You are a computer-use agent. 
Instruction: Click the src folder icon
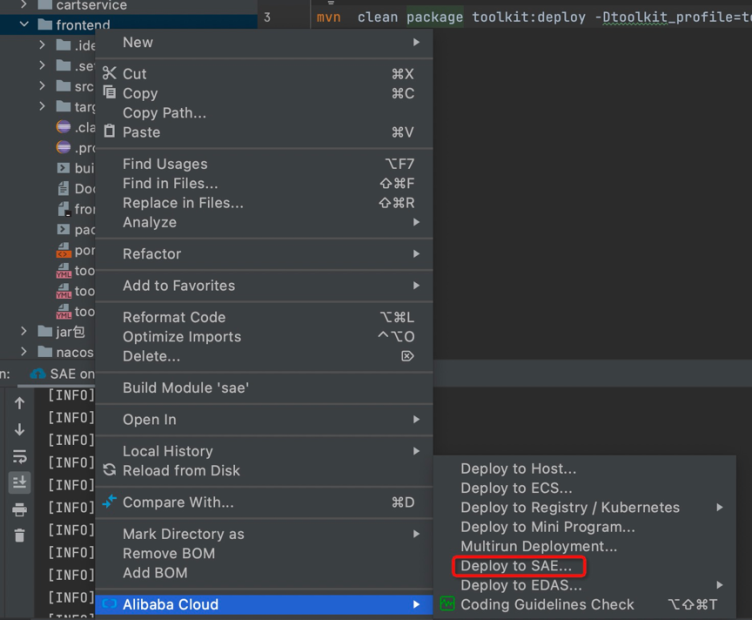(x=63, y=86)
